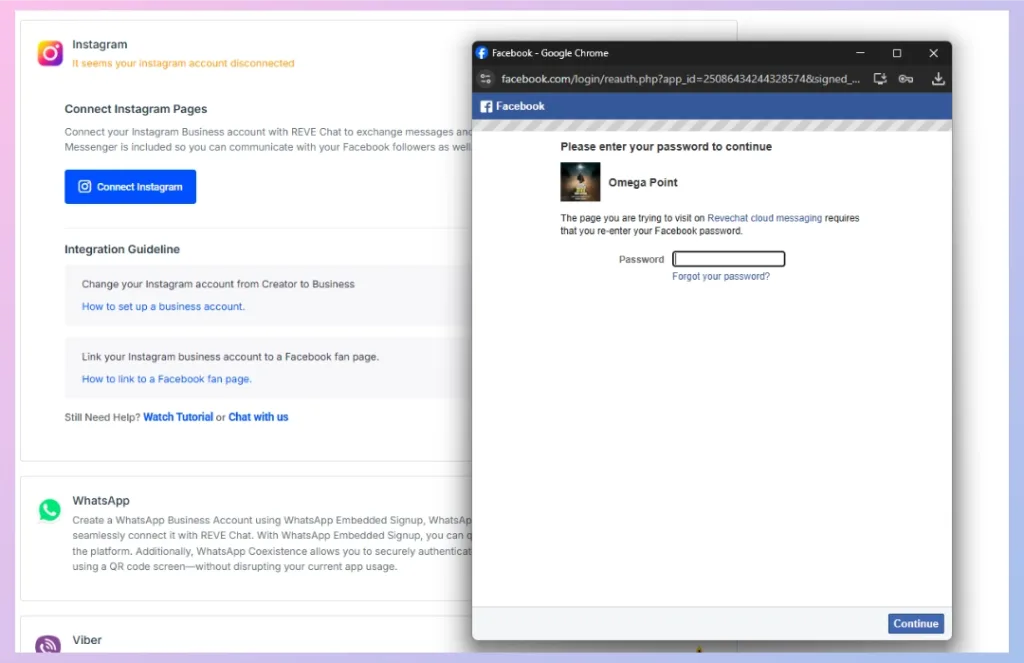Open the Watch Tutorial link
The height and width of the screenshot is (663, 1024).
click(178, 417)
